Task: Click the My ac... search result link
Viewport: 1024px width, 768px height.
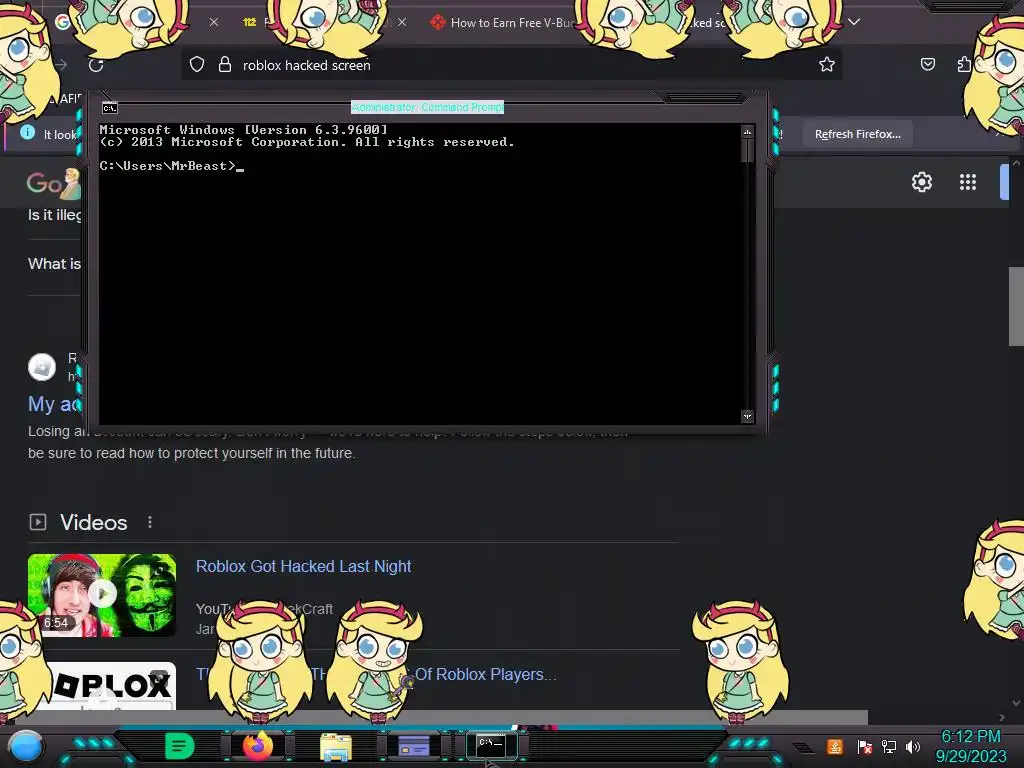Action: coord(54,404)
